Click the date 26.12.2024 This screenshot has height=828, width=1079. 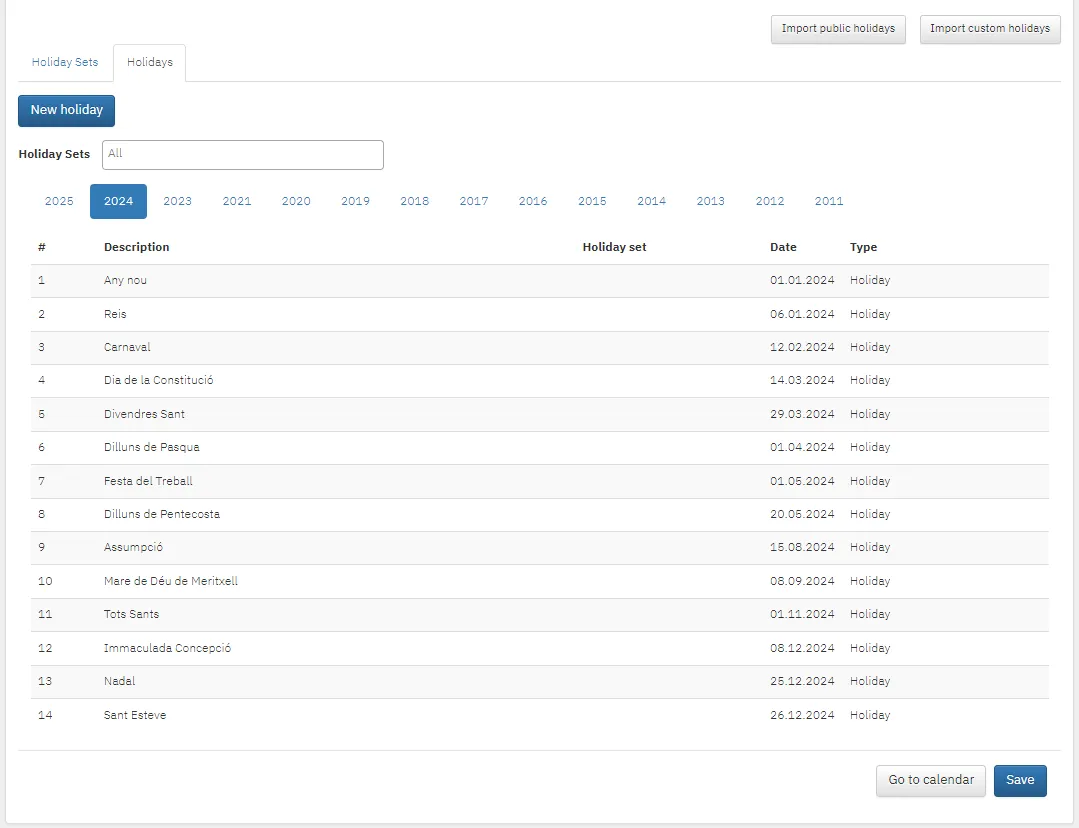802,716
